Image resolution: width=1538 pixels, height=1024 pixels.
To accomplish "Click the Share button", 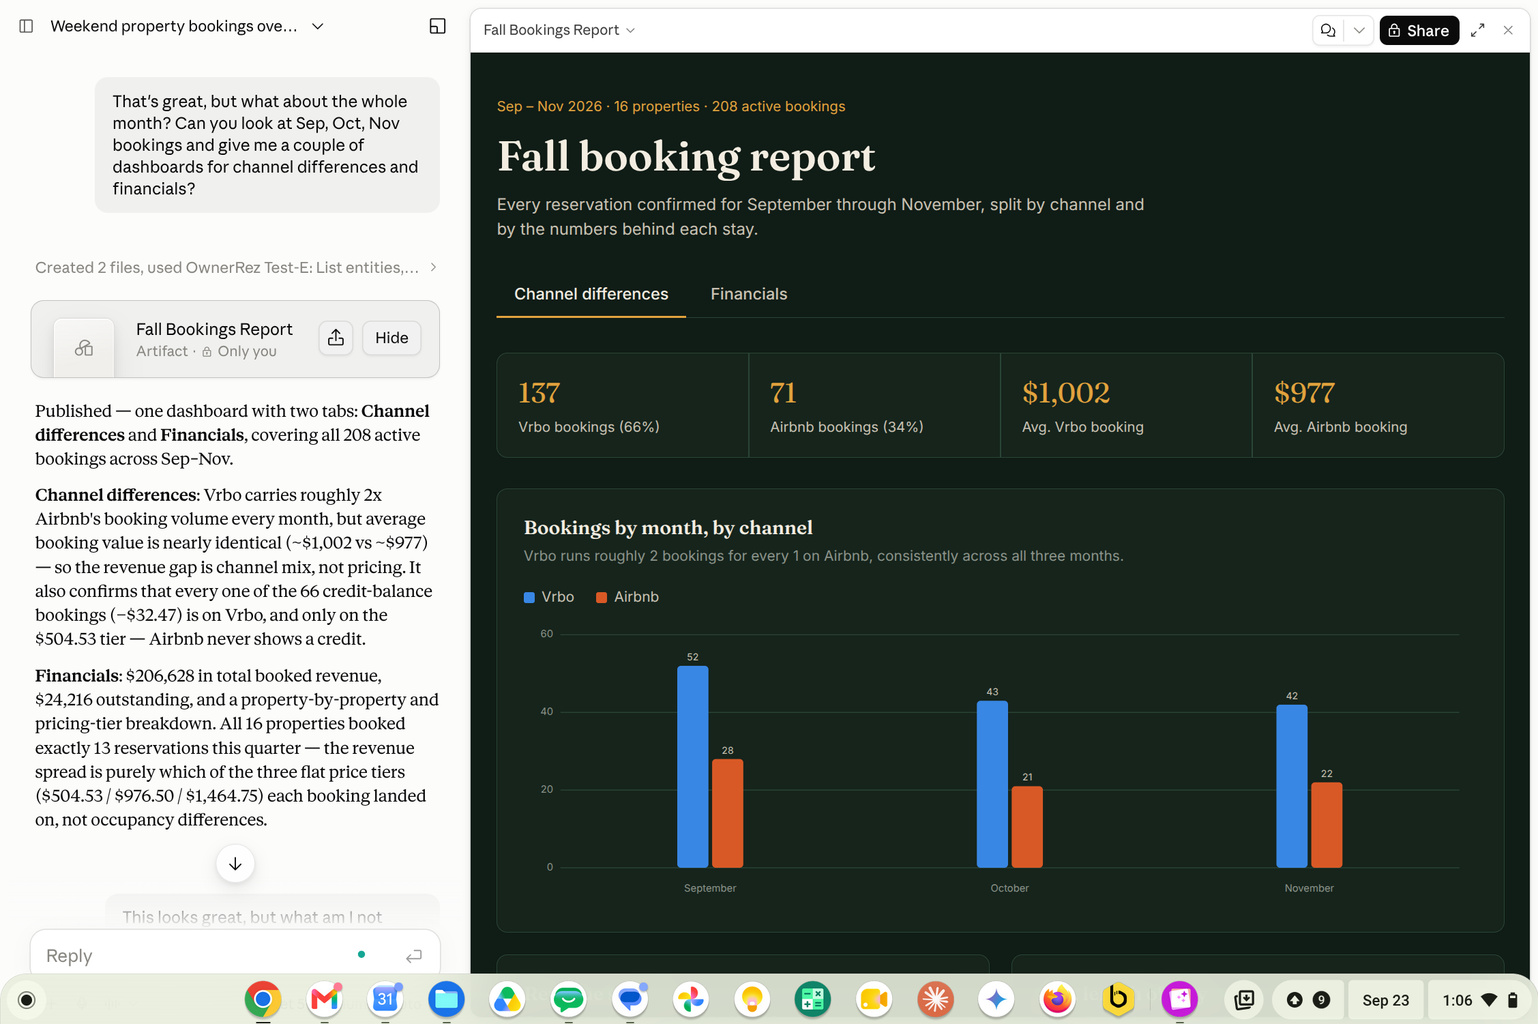I will [1419, 30].
